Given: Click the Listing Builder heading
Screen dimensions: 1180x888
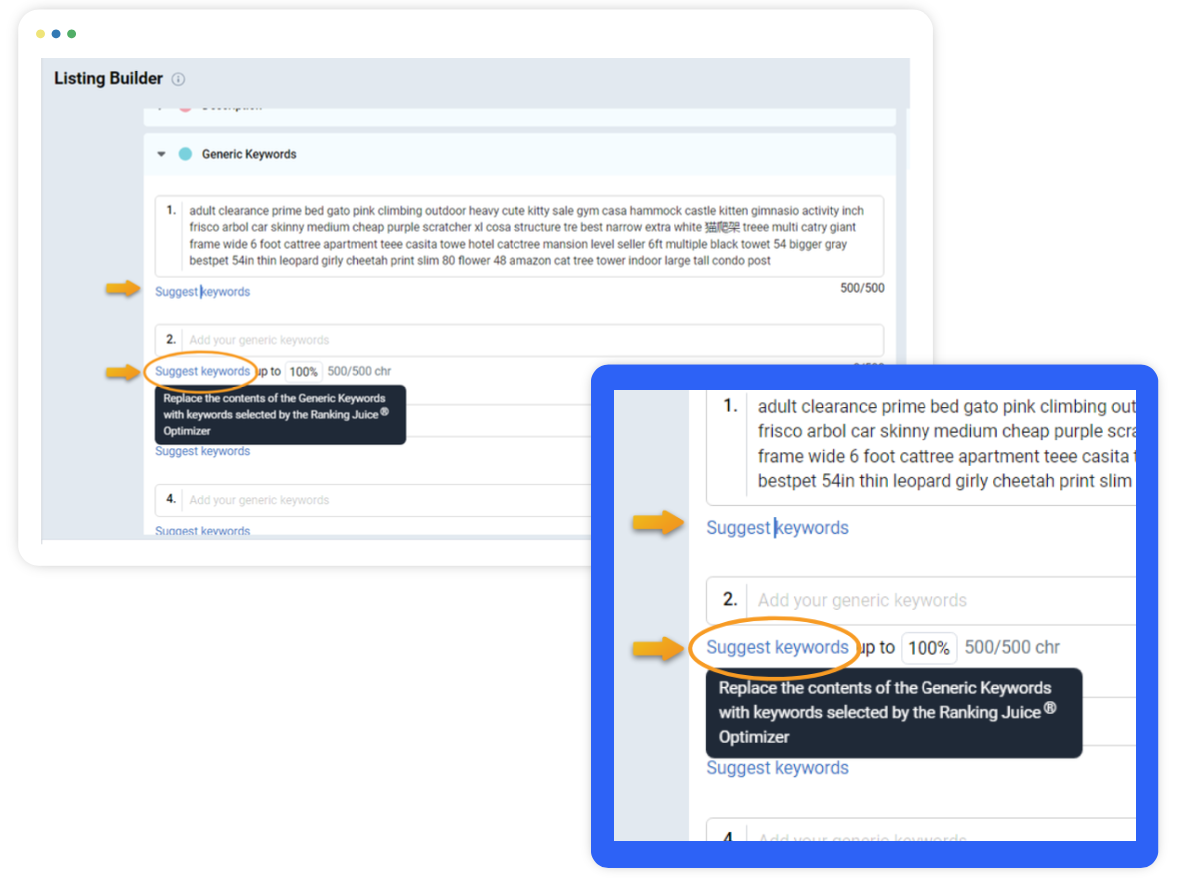Looking at the screenshot, I should click(108, 78).
